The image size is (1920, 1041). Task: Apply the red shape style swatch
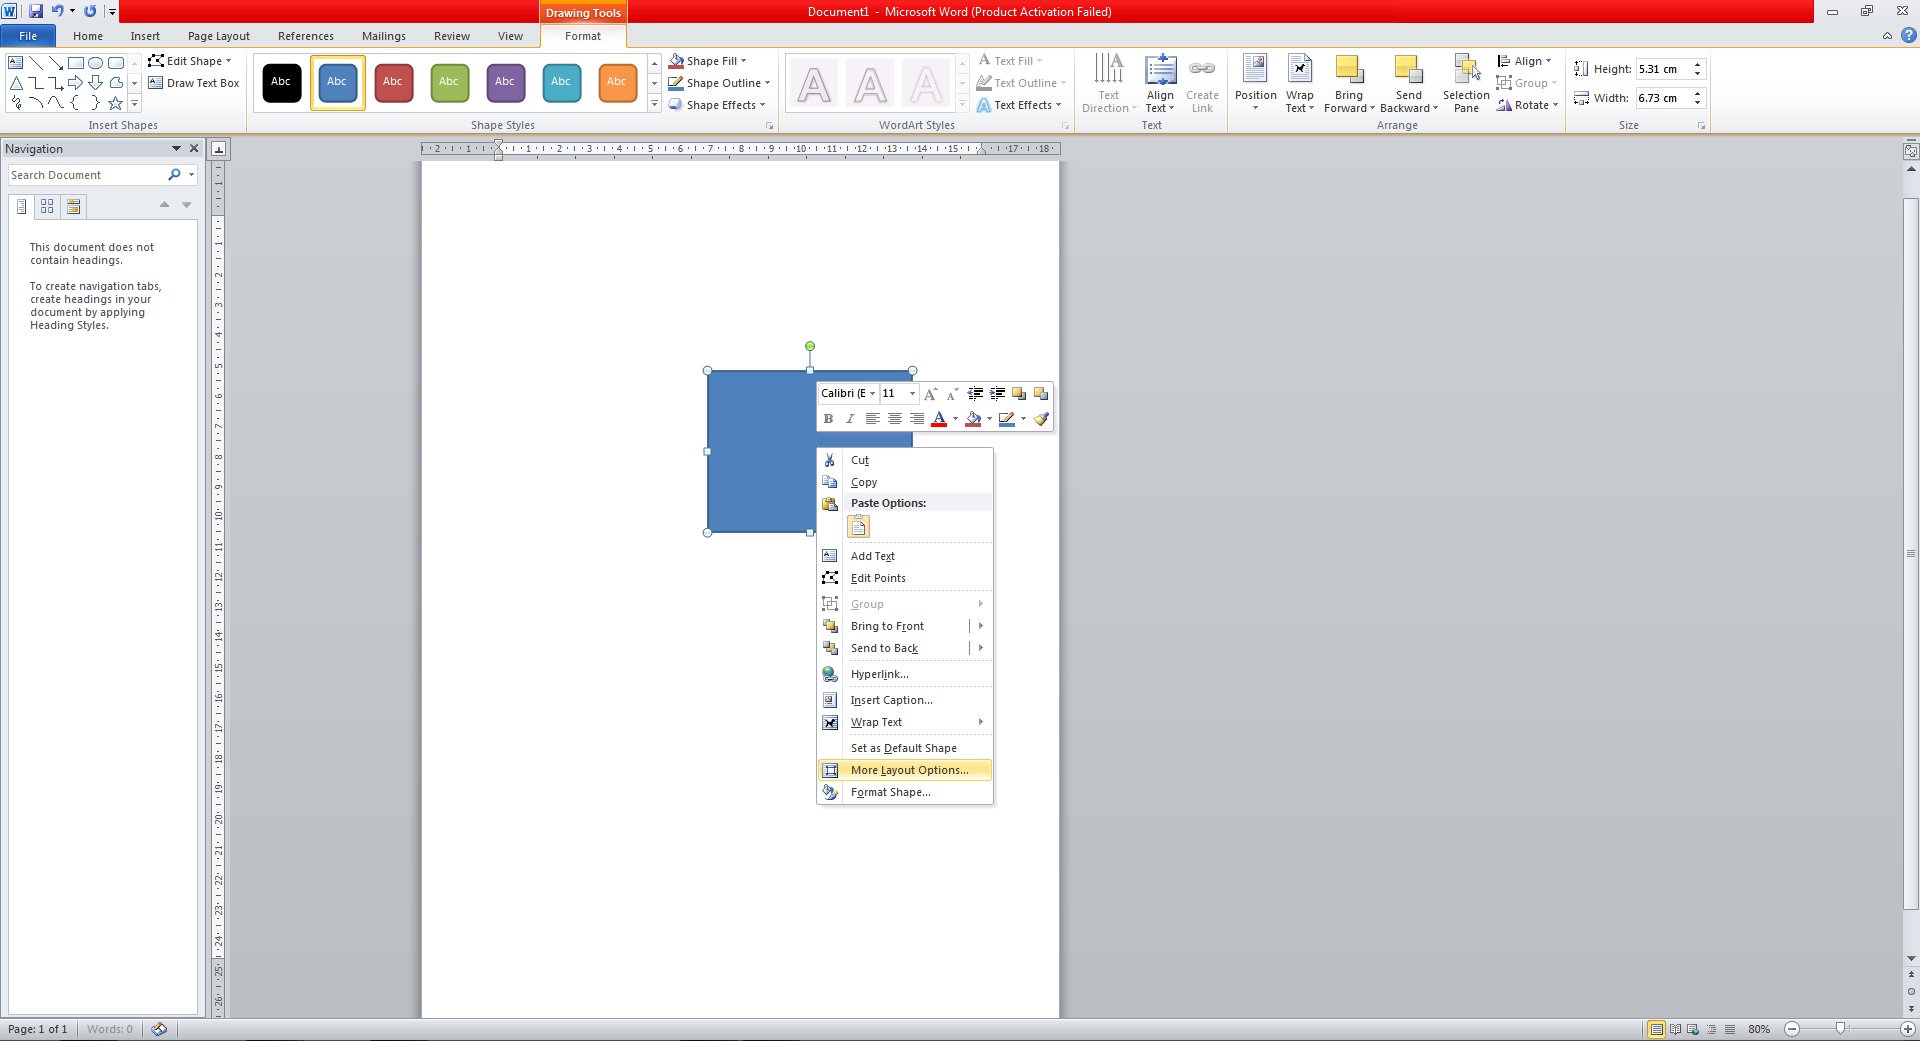(393, 82)
